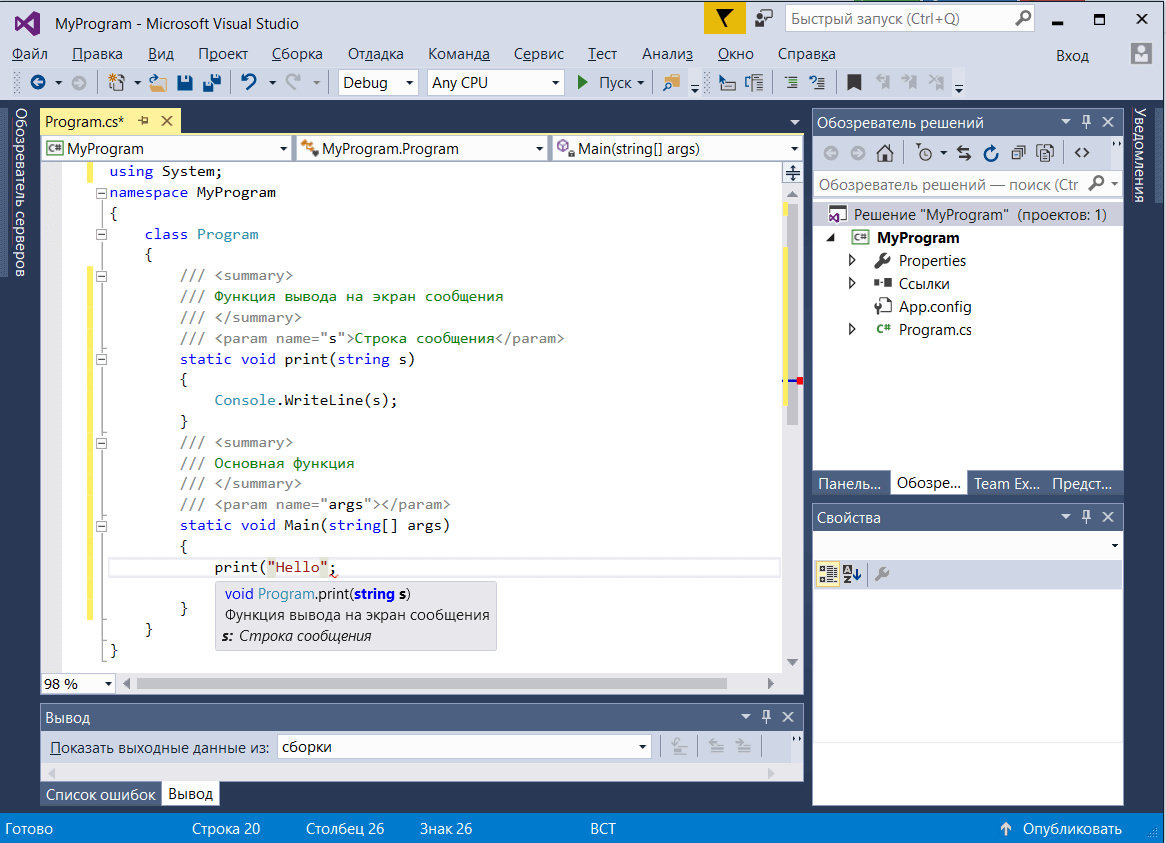Screen dimensions: 1166x843
Task: Collapse the namespace MyProgram code block
Action: [x=101, y=193]
